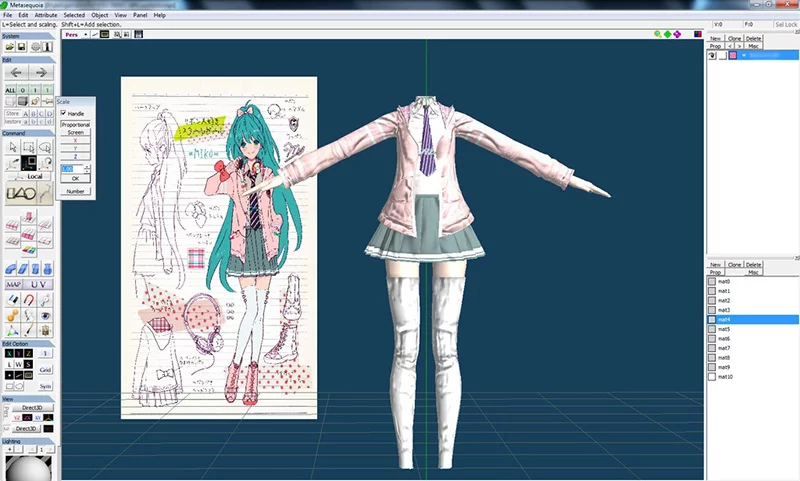Image resolution: width=800 pixels, height=481 pixels.
Task: Click the Number button in Scale panel
Action: pyautogui.click(x=76, y=191)
